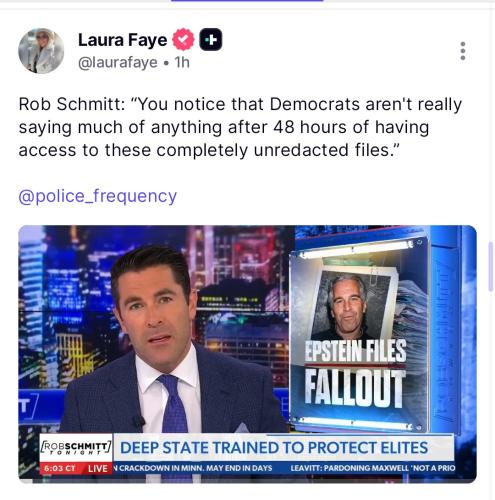Screen dimensions: 495x500
Task: Click the pink verified checkmark badge
Action: [x=183, y=40]
